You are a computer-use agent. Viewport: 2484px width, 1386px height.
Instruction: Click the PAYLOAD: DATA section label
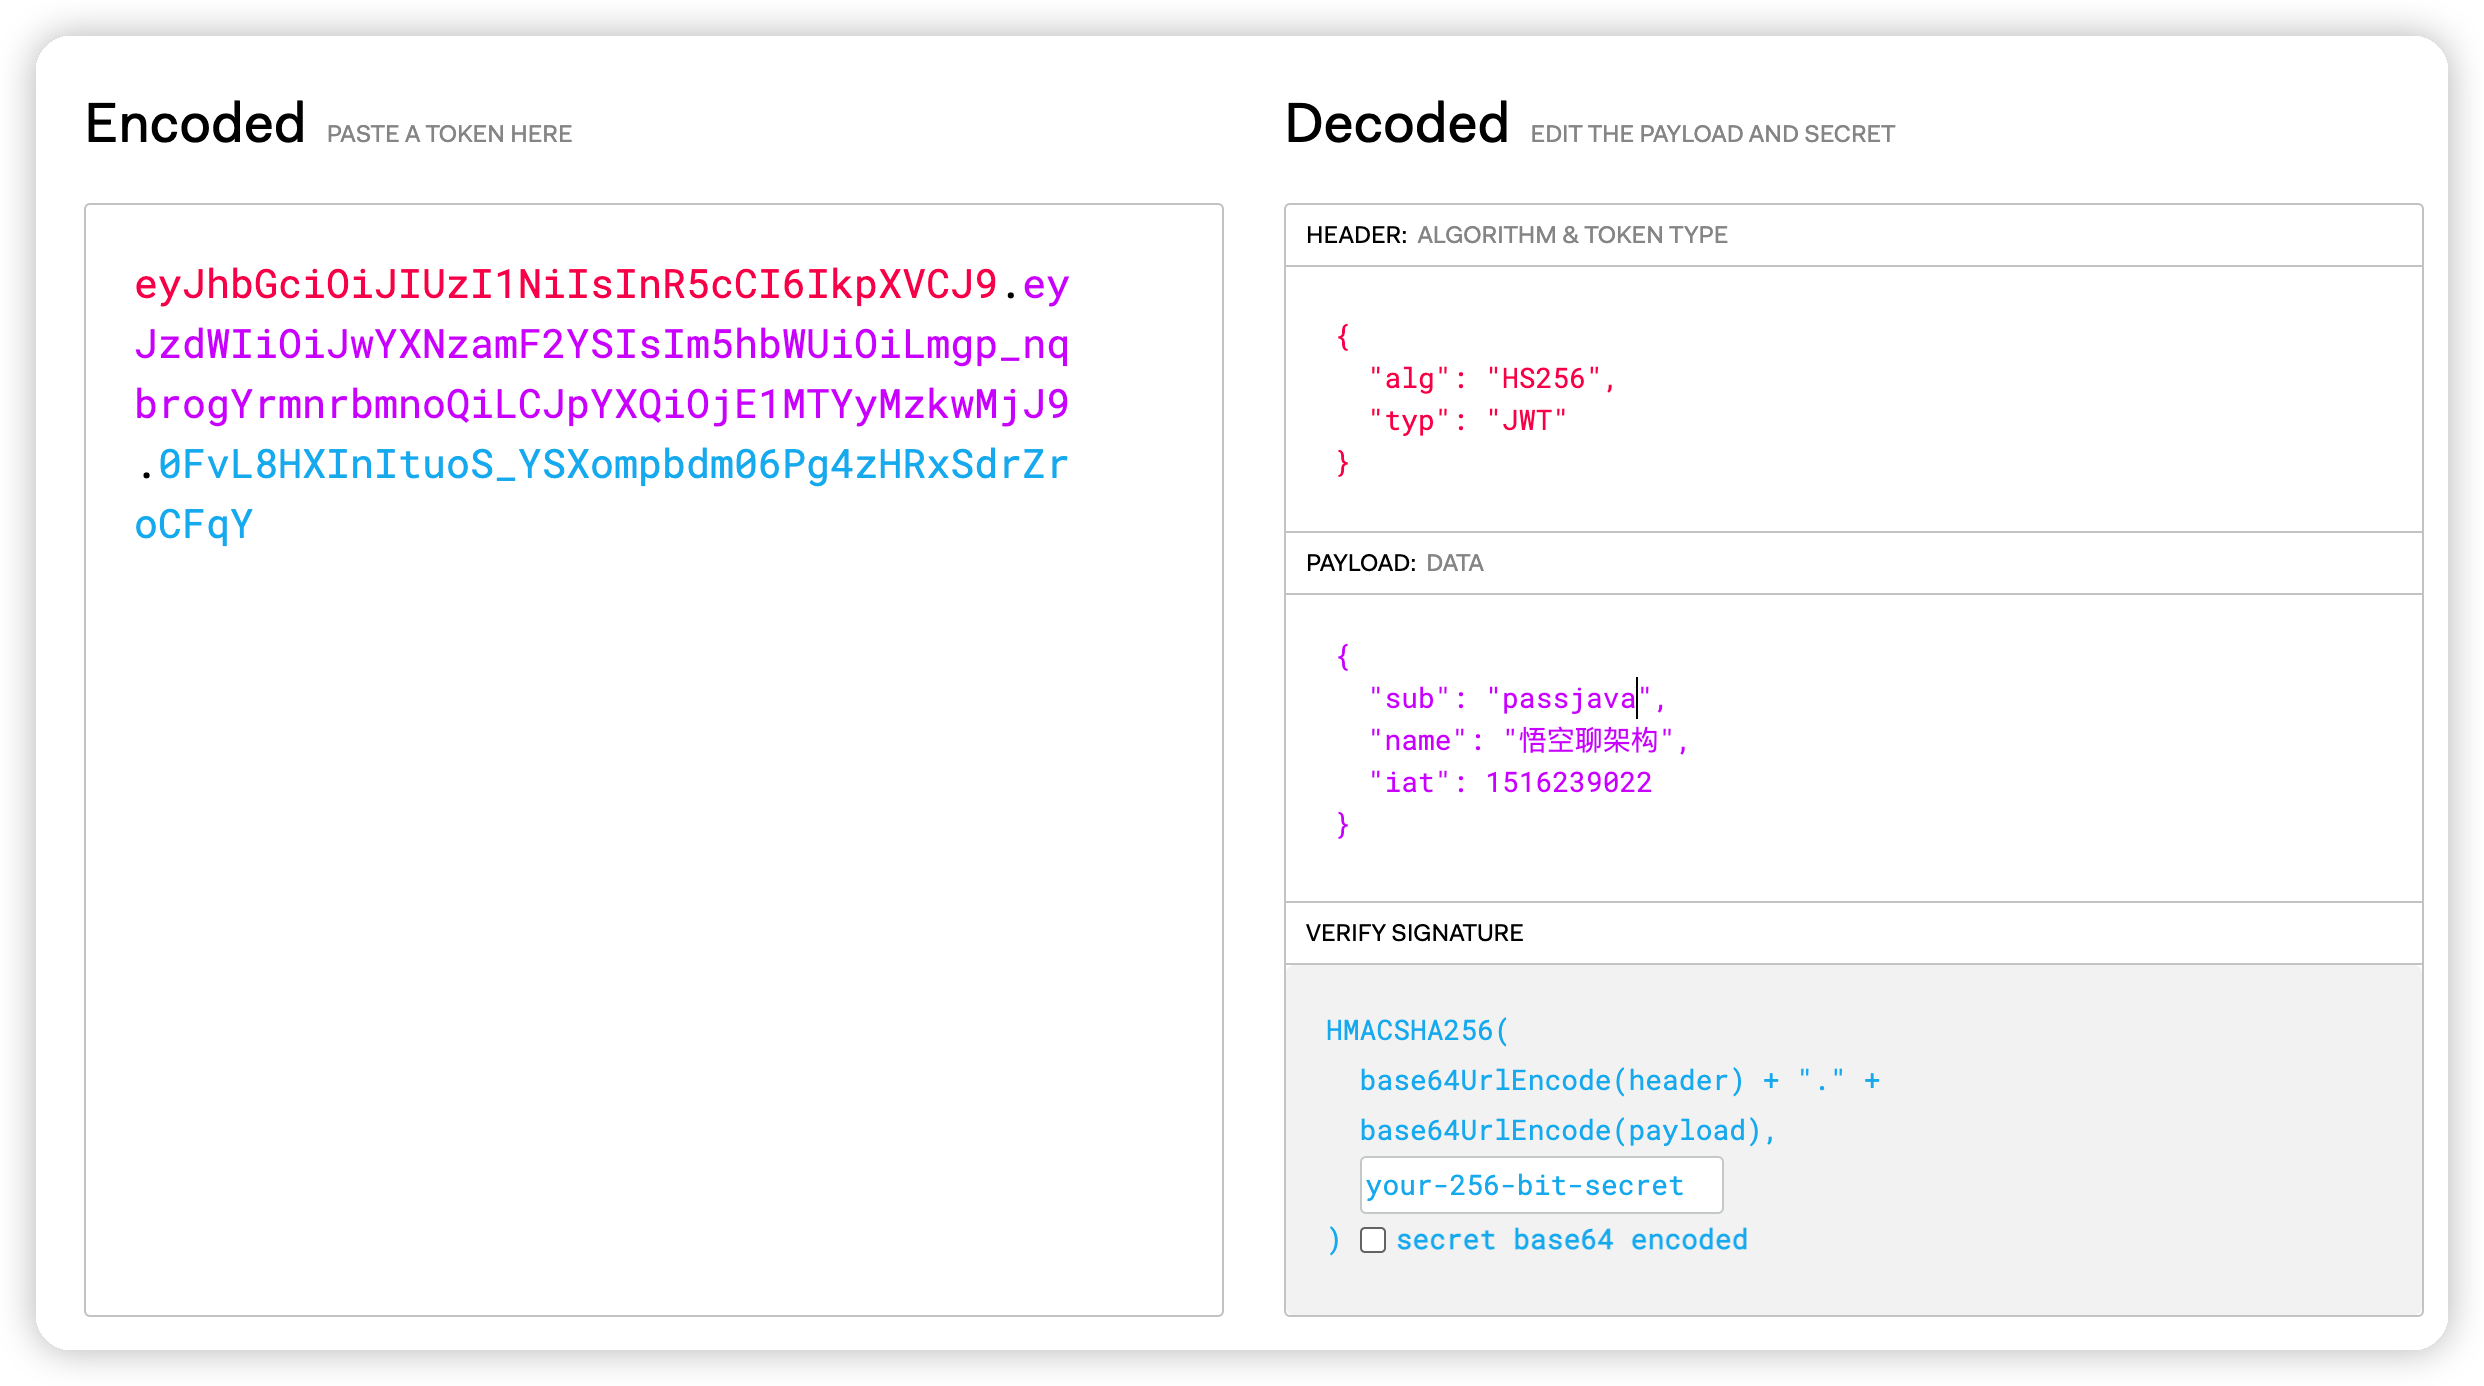1394,563
